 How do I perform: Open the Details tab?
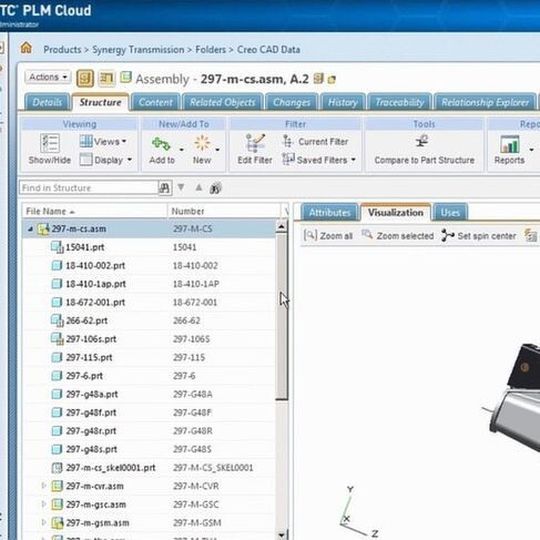(47, 102)
